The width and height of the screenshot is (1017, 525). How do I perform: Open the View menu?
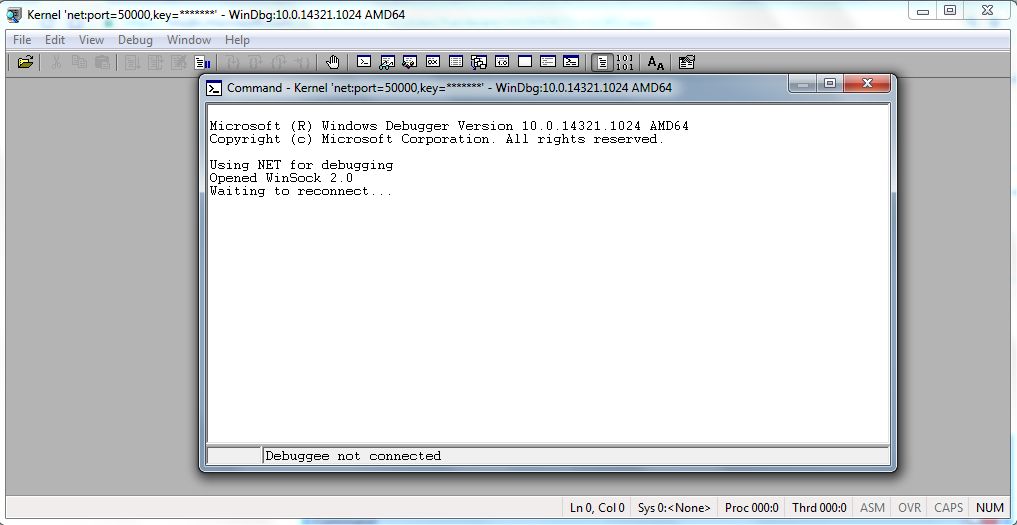[x=91, y=40]
